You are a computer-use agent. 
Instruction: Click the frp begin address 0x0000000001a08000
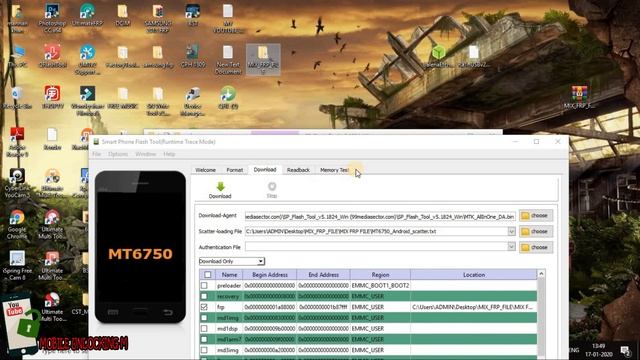coord(269,307)
